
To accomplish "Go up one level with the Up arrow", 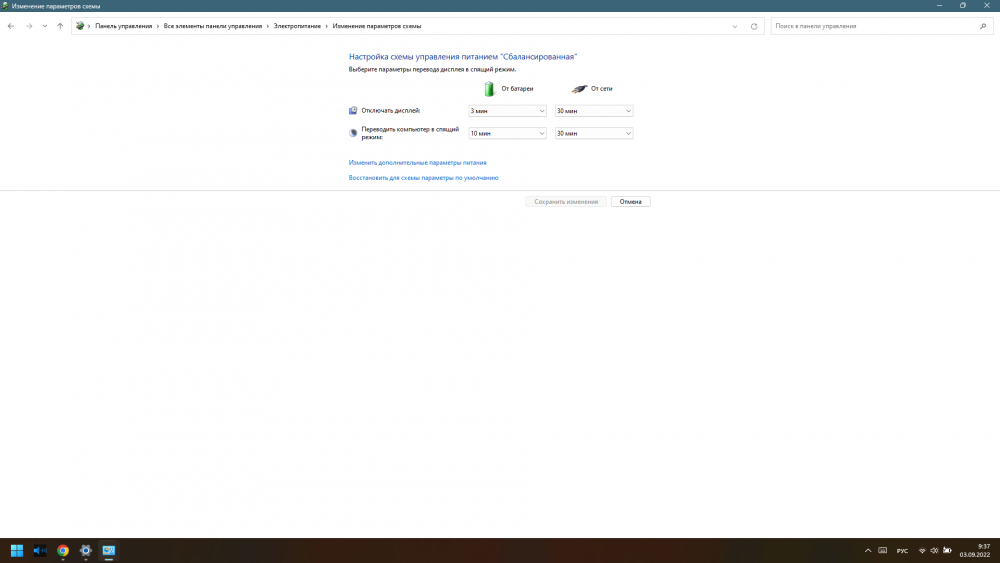I will pyautogui.click(x=60, y=26).
